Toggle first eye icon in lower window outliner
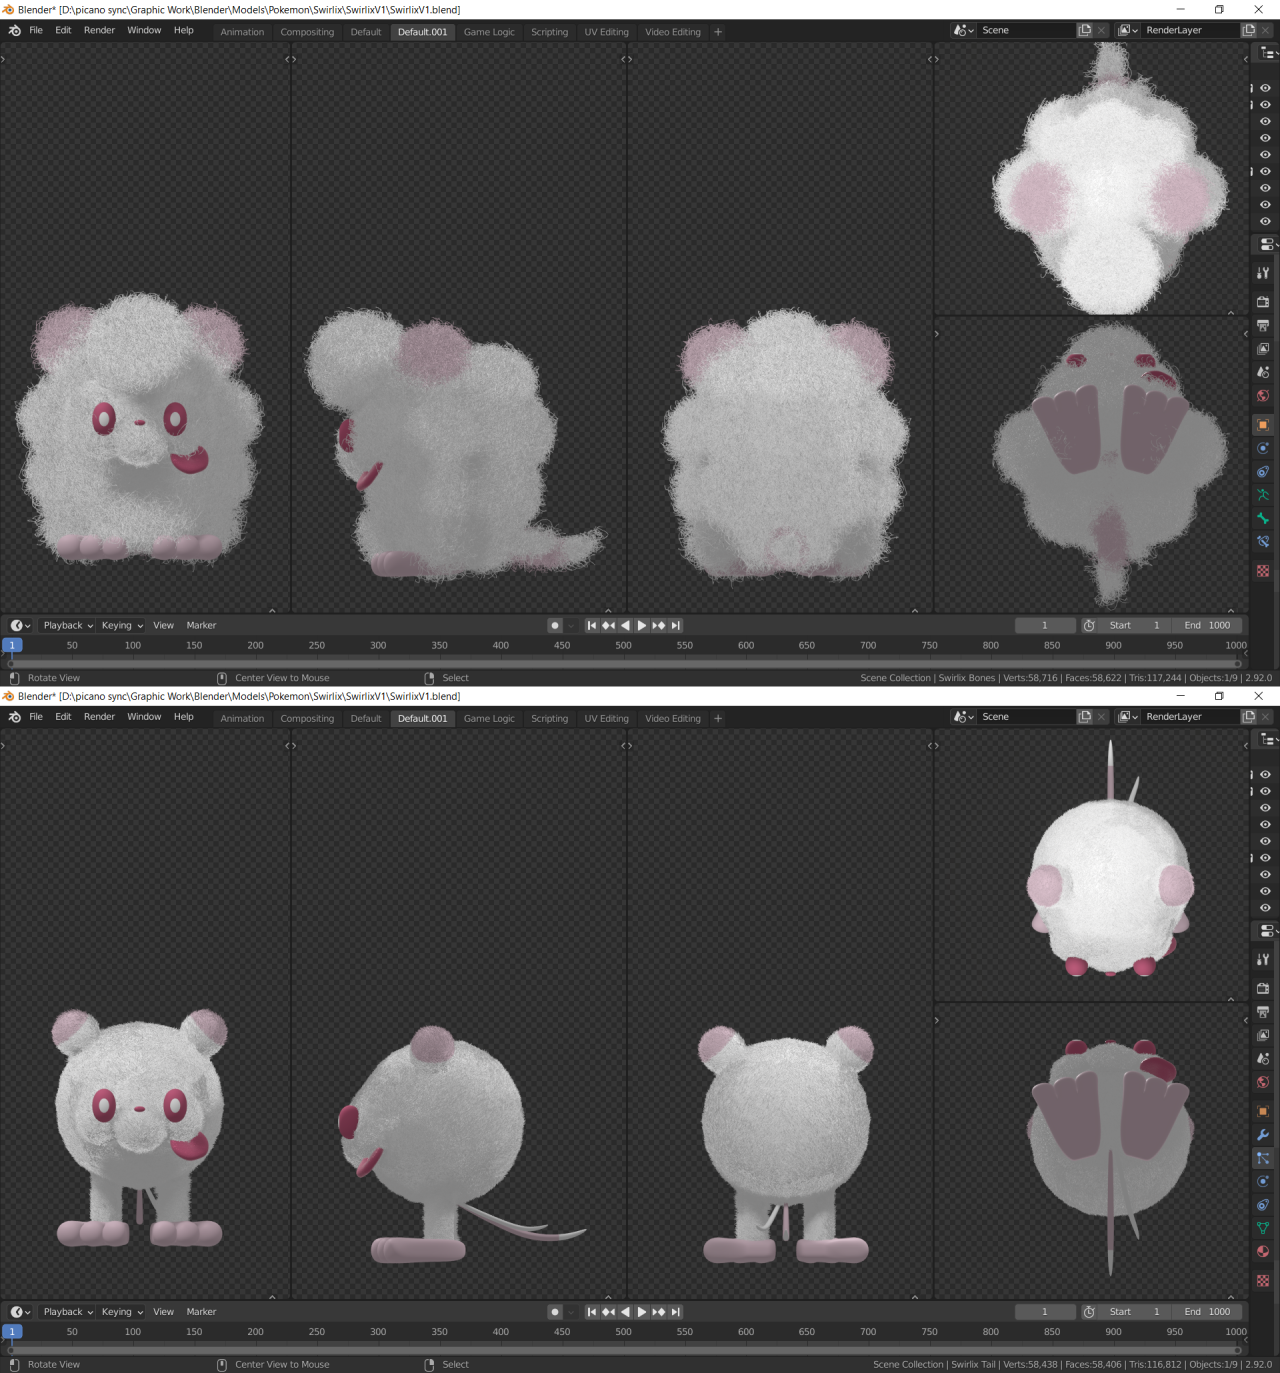 click(1265, 775)
